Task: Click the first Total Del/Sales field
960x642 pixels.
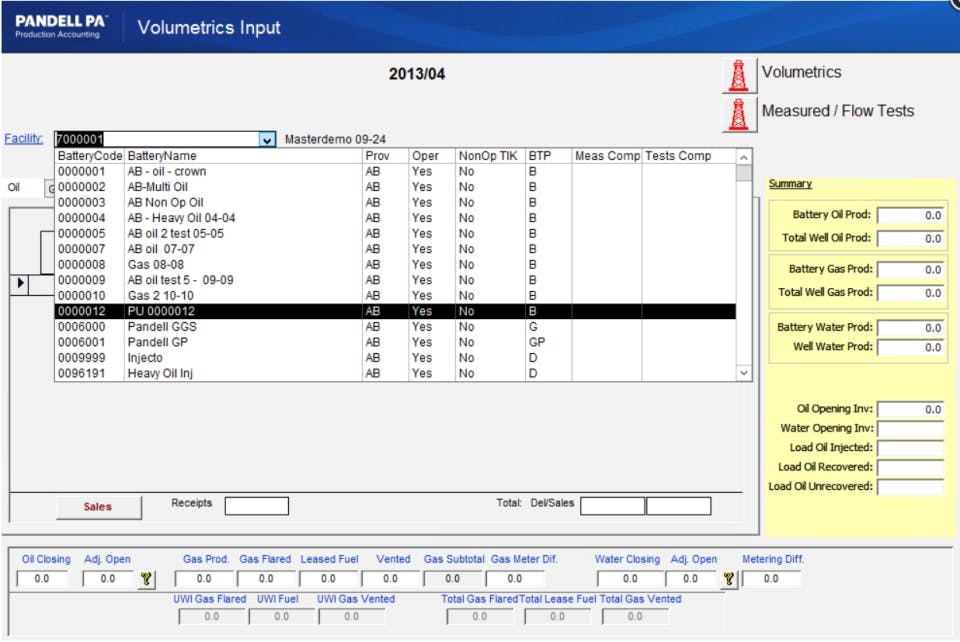Action: (x=612, y=506)
